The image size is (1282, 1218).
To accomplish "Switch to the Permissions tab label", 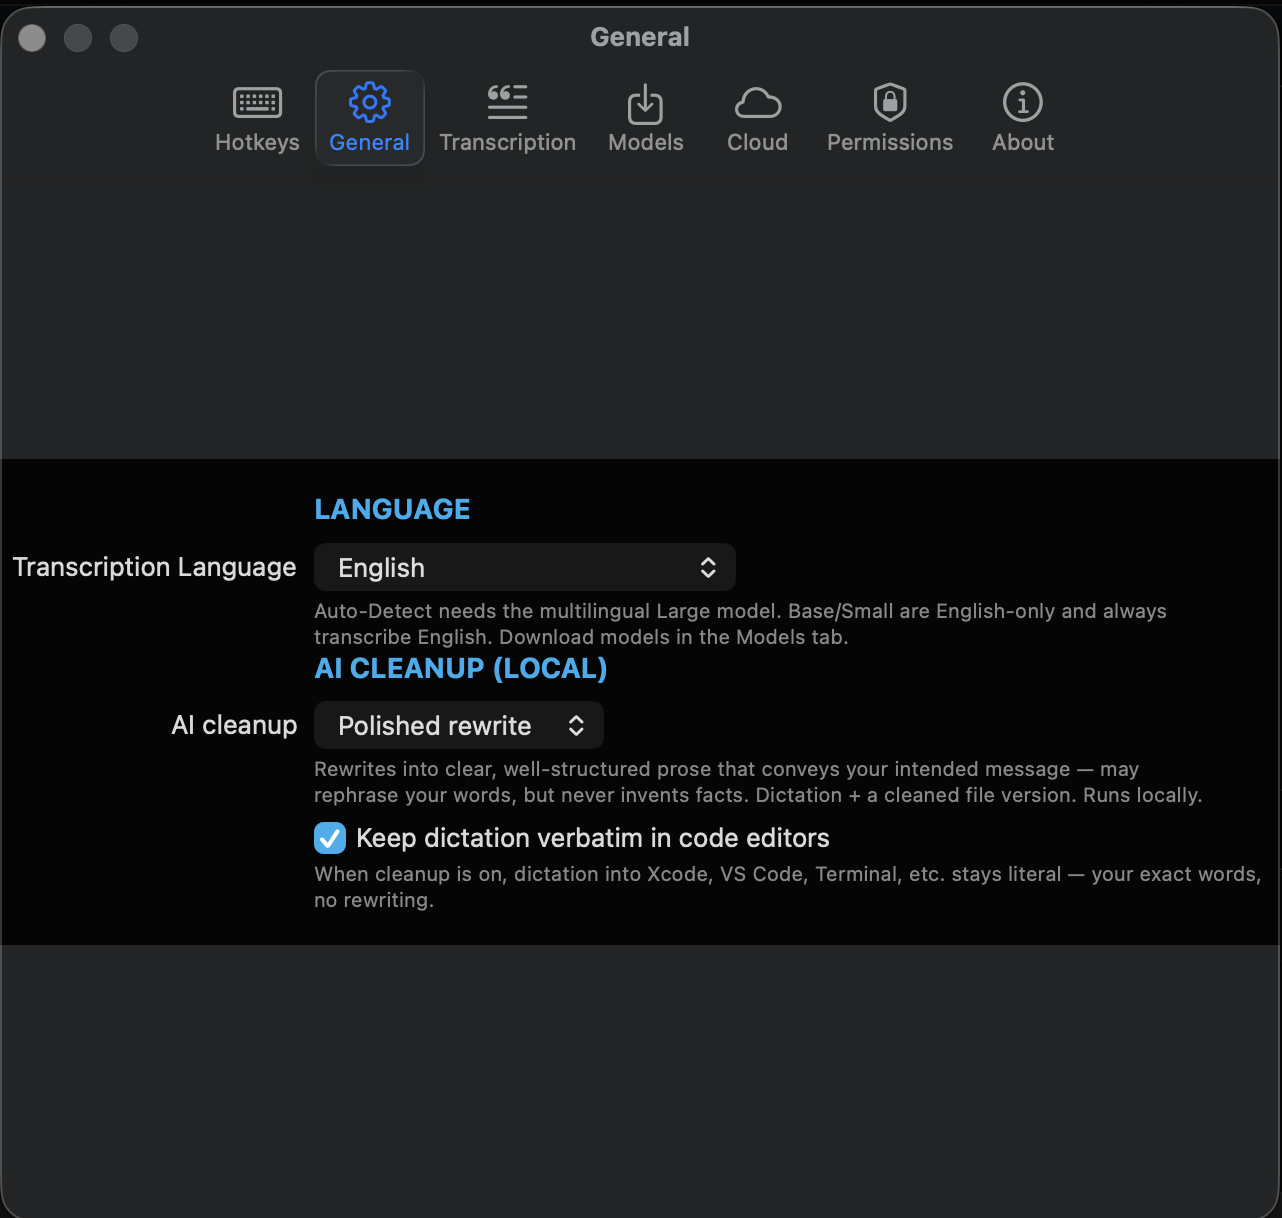I will (890, 143).
